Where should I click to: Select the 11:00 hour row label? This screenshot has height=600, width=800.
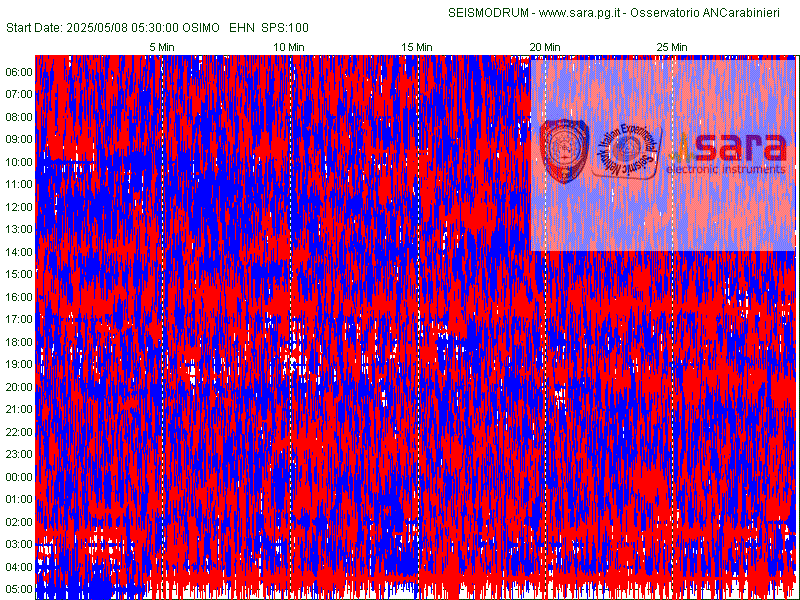19,184
